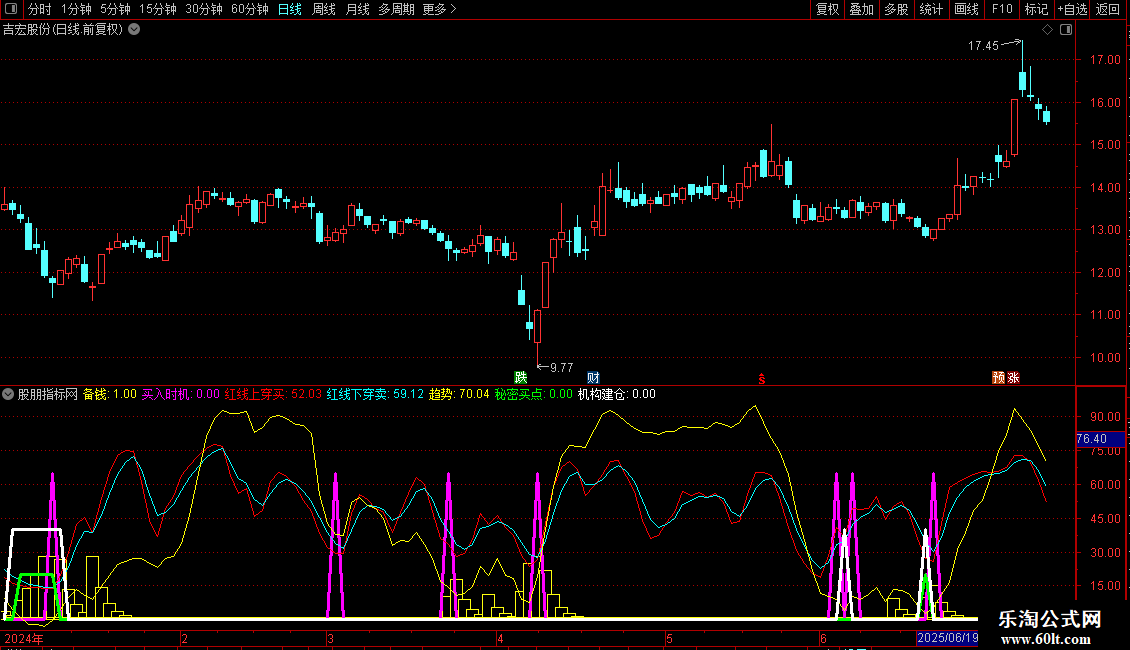
Task: Toggle the side panel icon near price axis
Action: [1066, 30]
